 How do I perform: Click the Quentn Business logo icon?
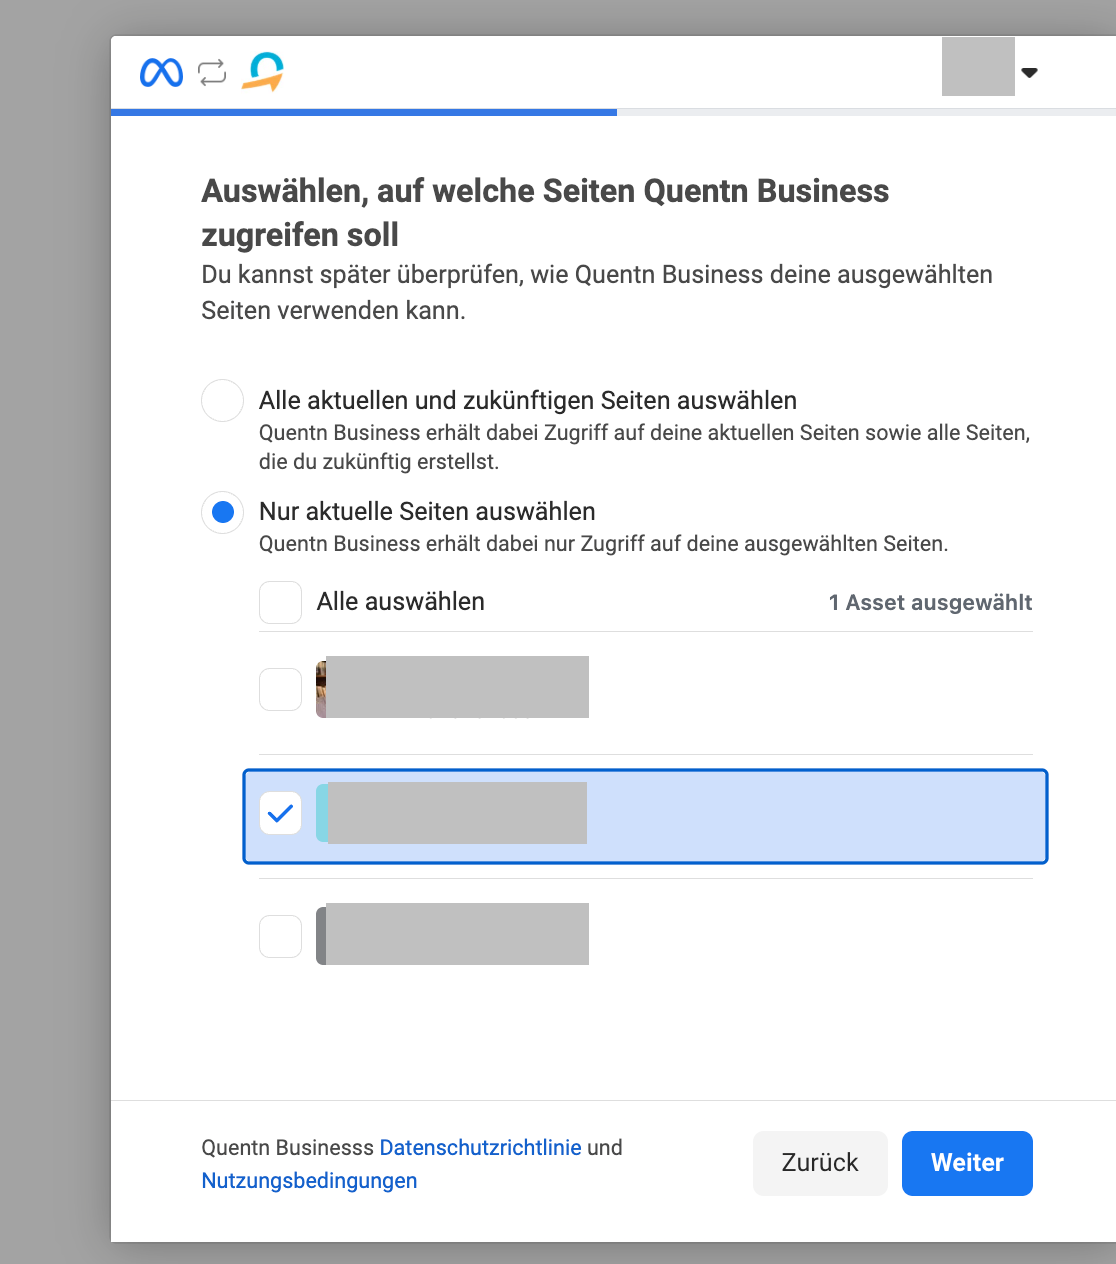coord(263,72)
